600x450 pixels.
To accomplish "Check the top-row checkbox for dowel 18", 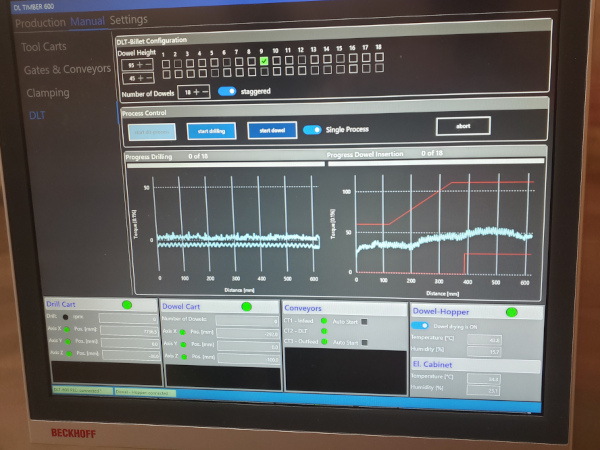I will (x=379, y=57).
